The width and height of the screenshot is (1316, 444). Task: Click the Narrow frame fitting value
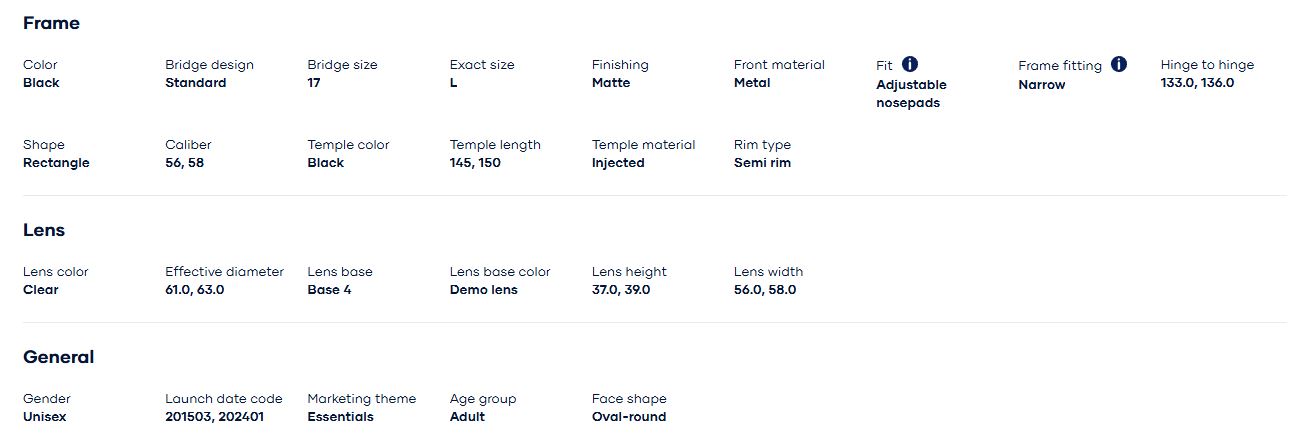tap(1041, 85)
